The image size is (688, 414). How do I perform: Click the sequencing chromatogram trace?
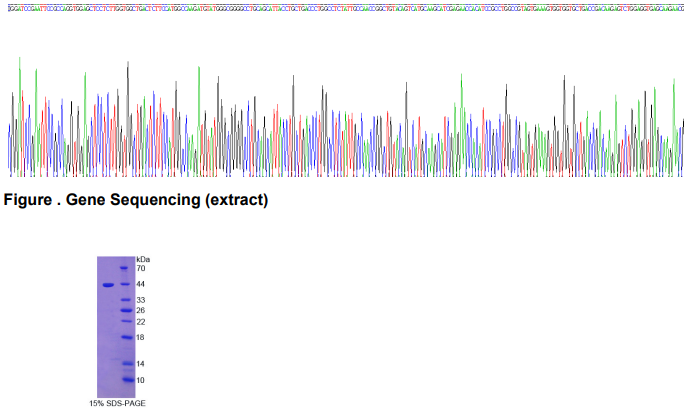pos(344,120)
